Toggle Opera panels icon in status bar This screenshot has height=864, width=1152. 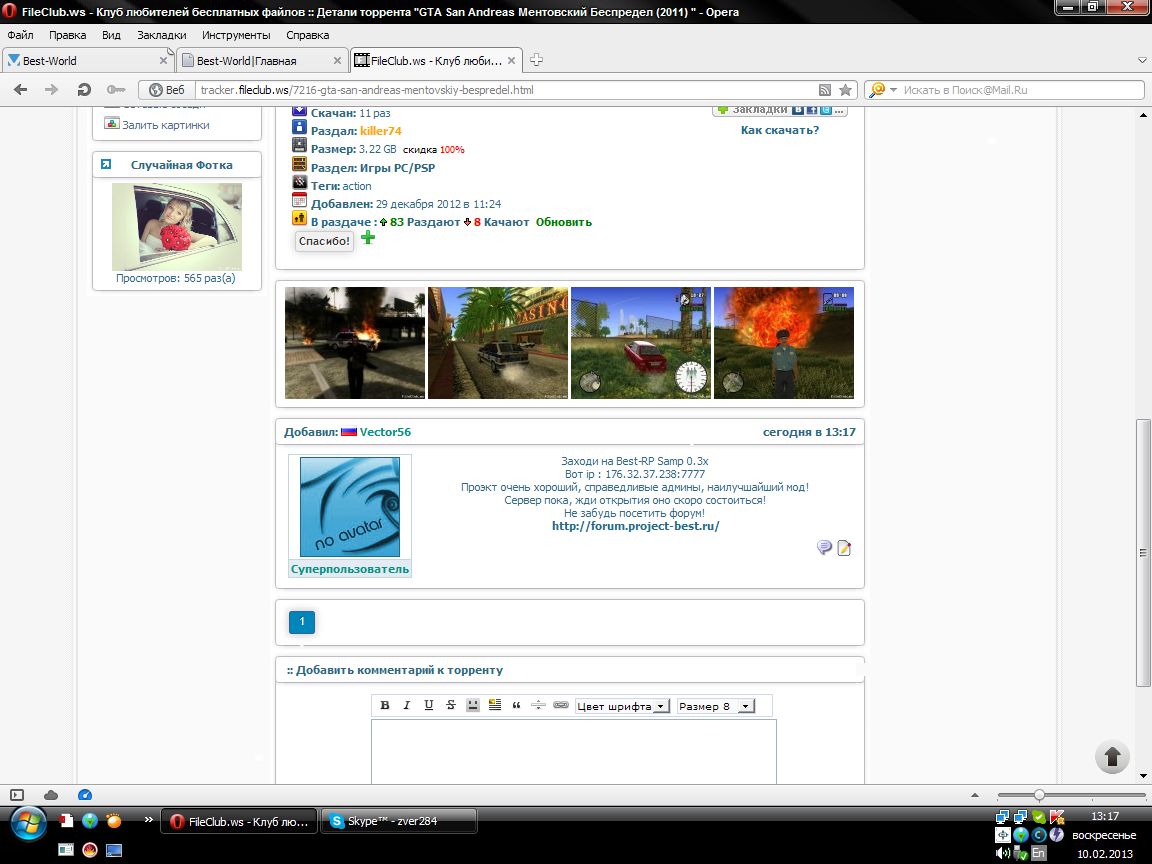coord(17,795)
